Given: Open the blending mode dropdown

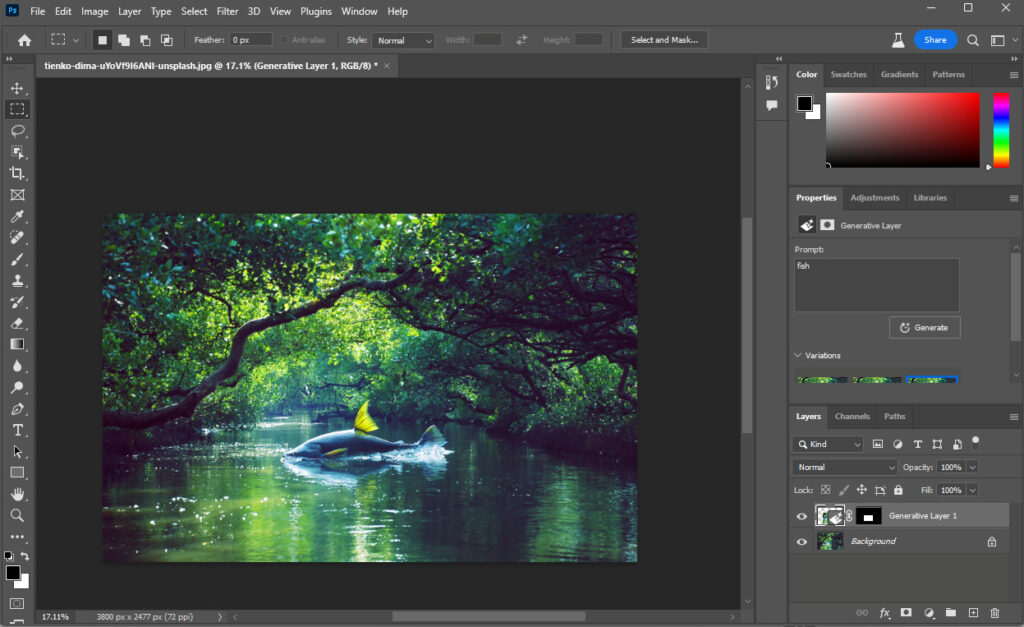Looking at the screenshot, I should [844, 467].
